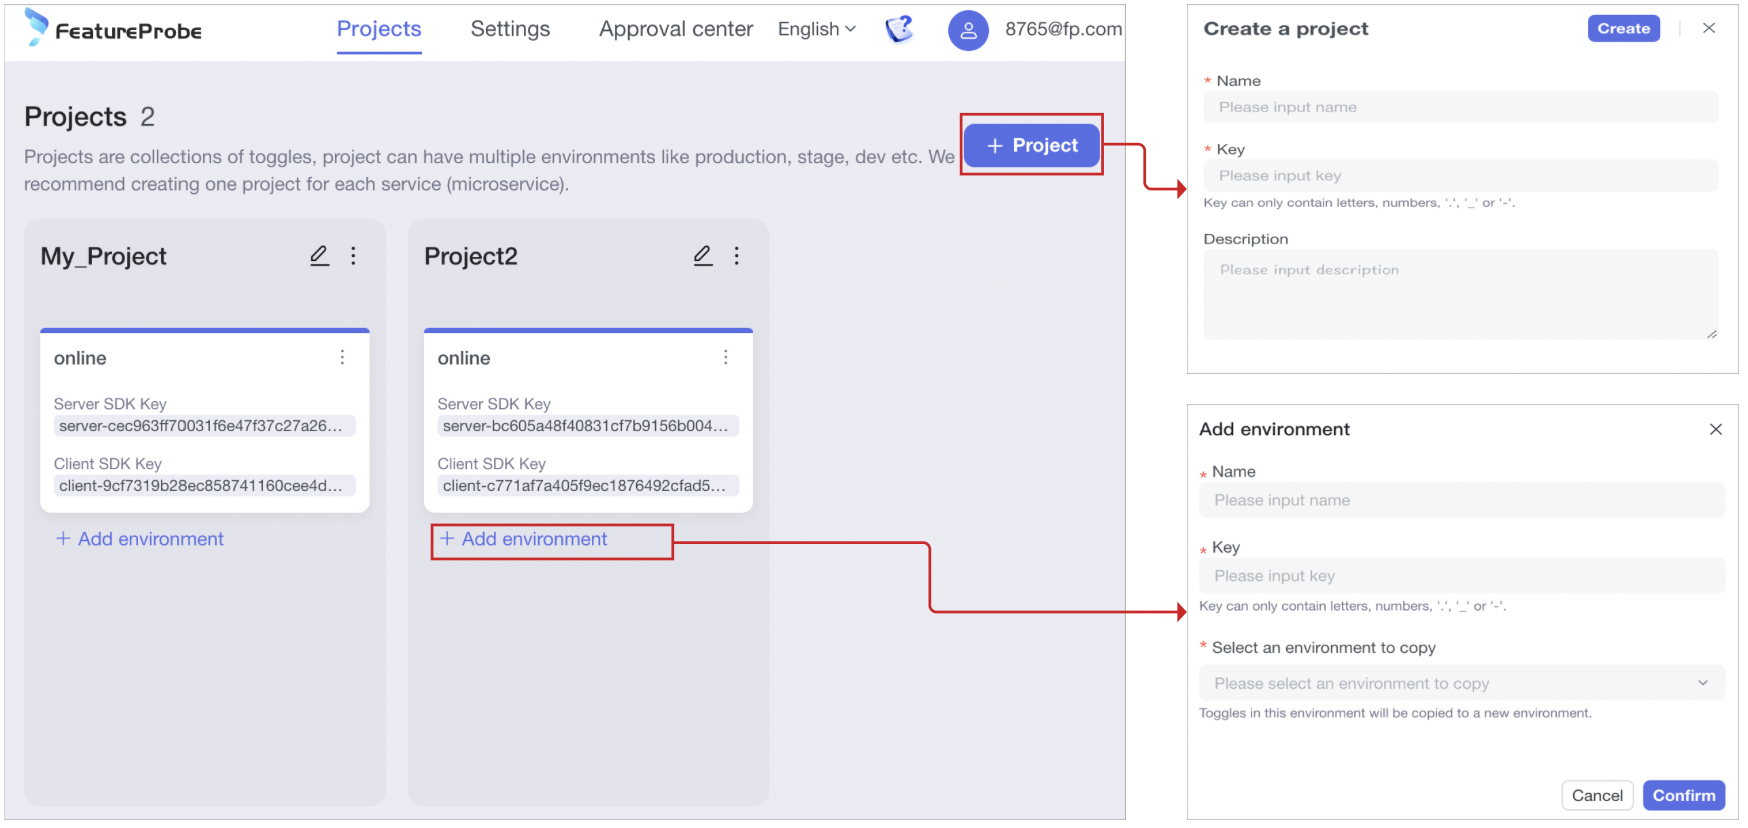1748x828 pixels.
Task: Click the Name field in Add environment
Action: point(1461,500)
